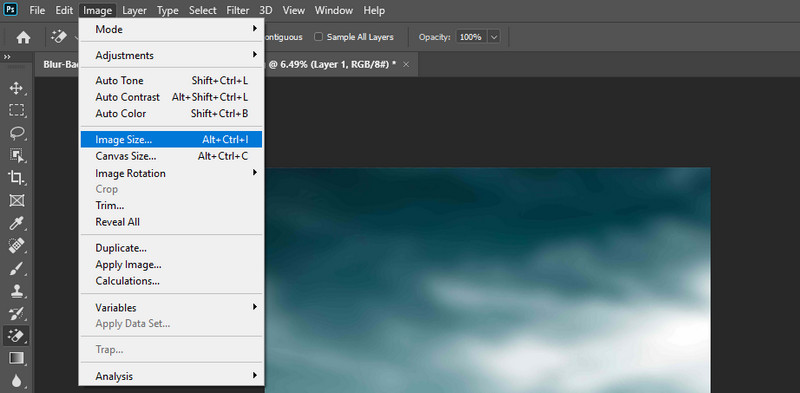Toggle Sample All Layers checkbox
Image resolution: width=800 pixels, height=393 pixels.
coord(318,37)
